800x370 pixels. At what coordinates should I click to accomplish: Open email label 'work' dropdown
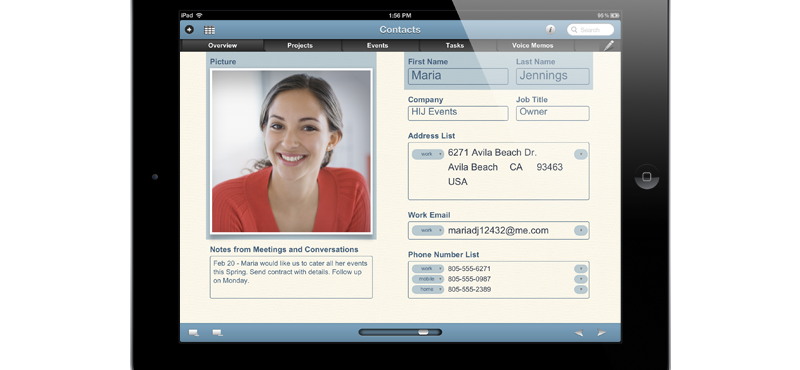pos(428,231)
